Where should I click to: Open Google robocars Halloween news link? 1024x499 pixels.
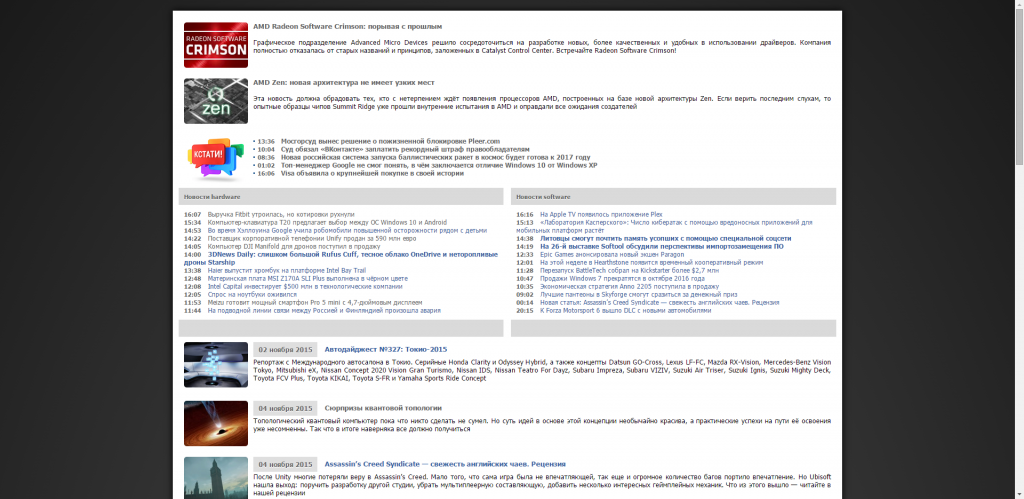pyautogui.click(x=347, y=231)
